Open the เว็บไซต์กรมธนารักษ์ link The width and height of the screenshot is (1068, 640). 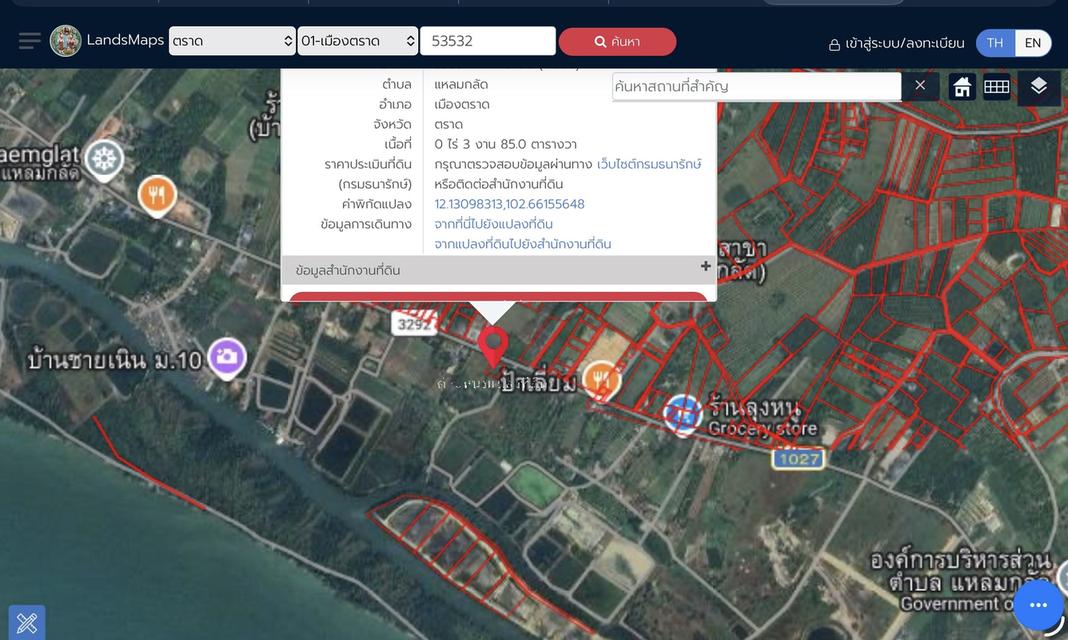649,164
